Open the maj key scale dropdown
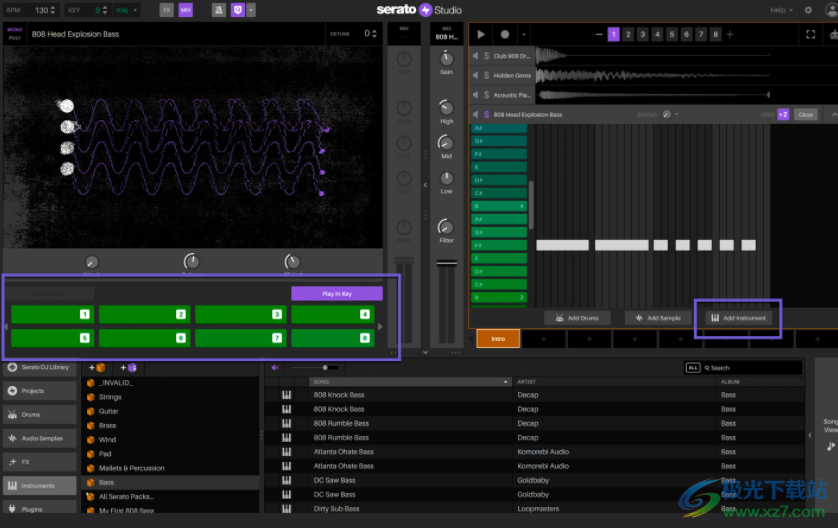The image size is (838, 528). (x=127, y=10)
